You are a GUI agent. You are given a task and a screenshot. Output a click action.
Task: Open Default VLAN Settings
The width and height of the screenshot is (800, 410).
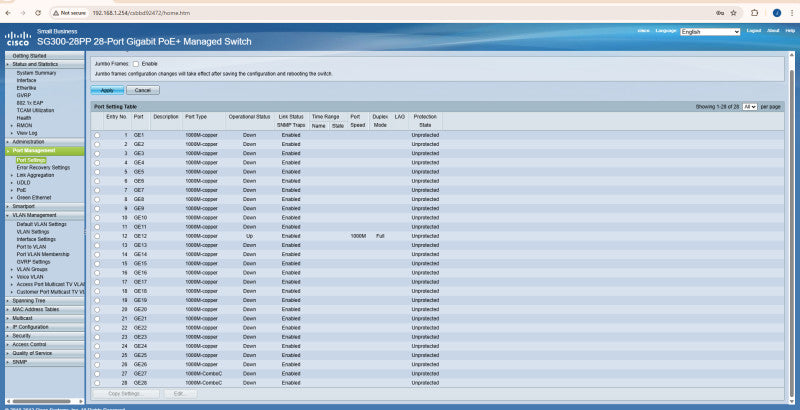pyautogui.click(x=41, y=224)
